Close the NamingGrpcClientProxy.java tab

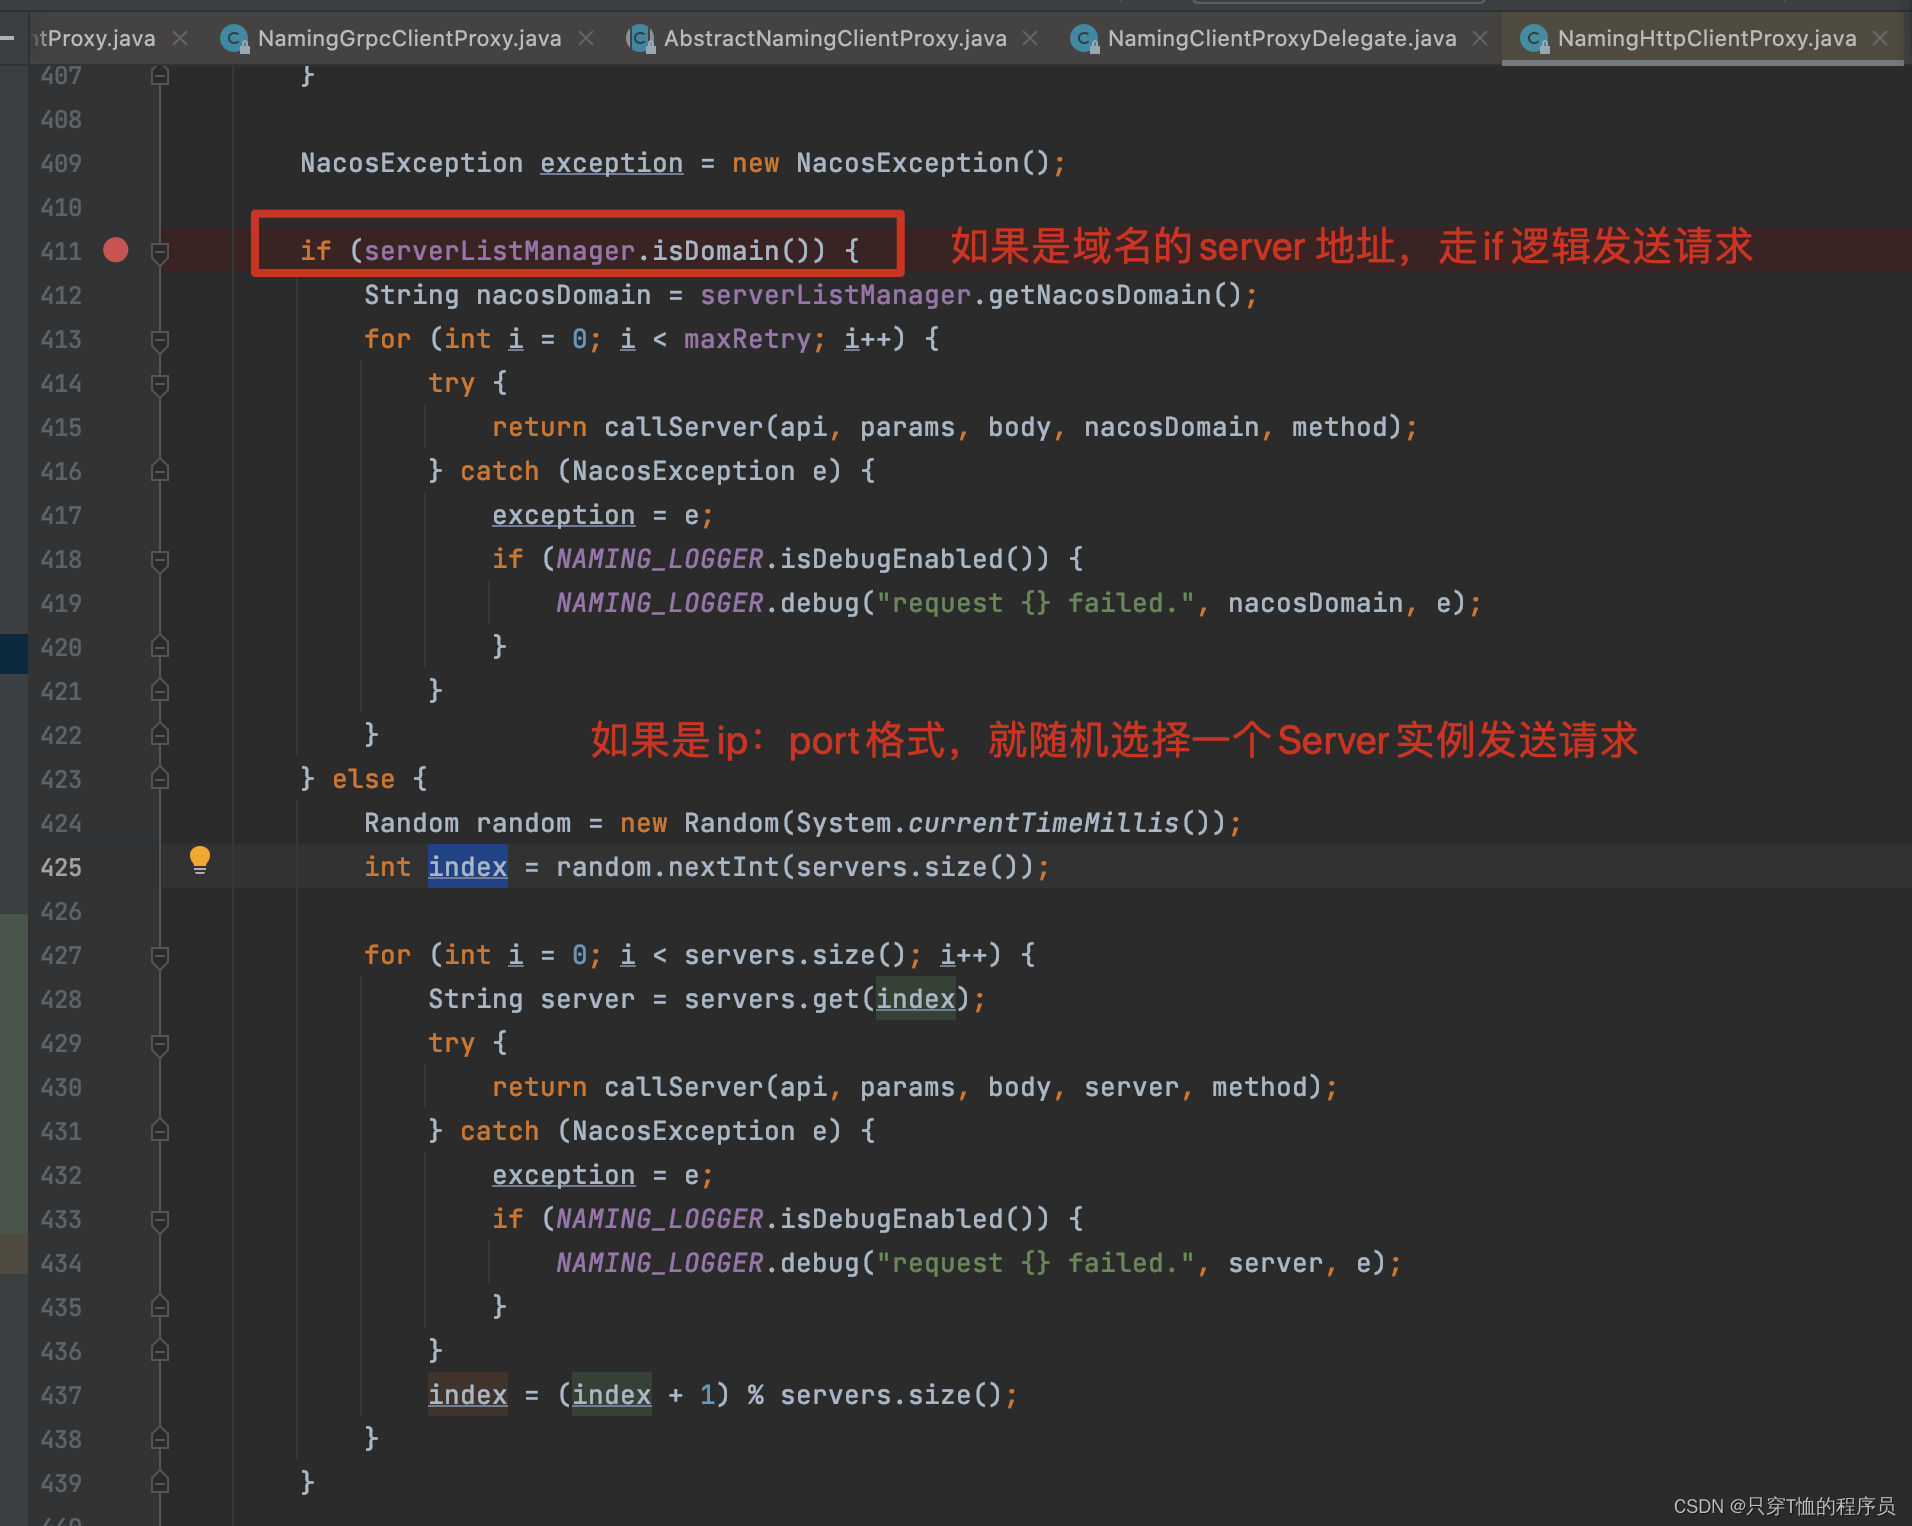point(586,38)
